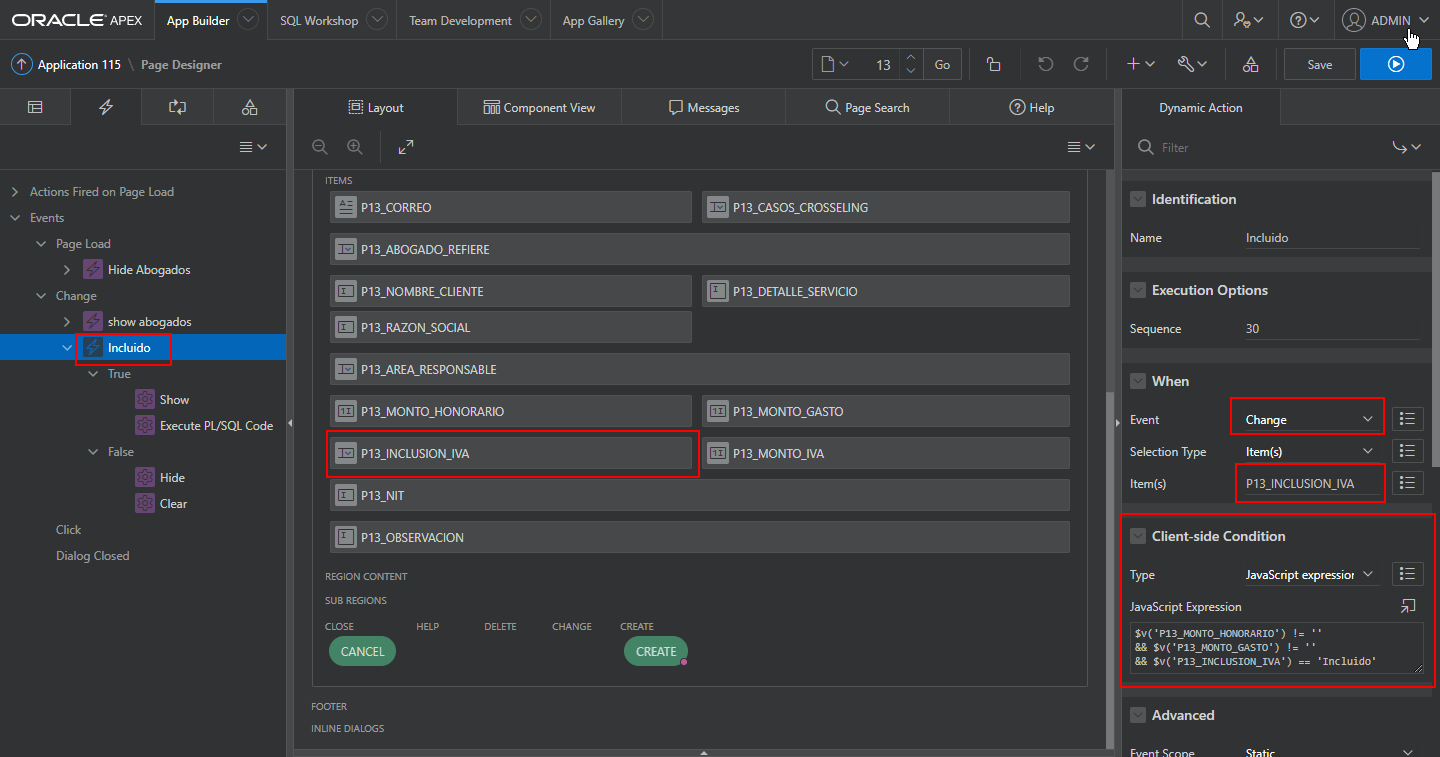Collapse the True actions branch

pyautogui.click(x=93, y=374)
